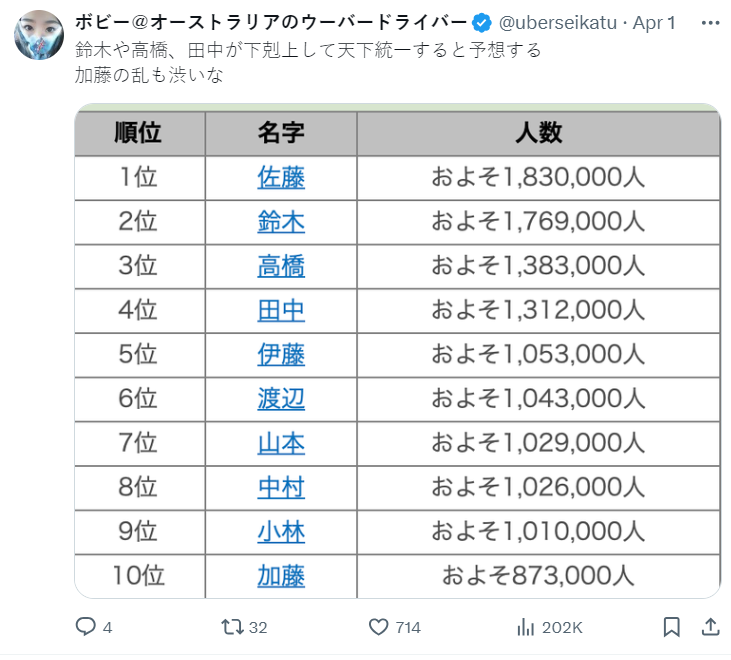
Task: Click the reply speech bubble icon
Action: coord(87,627)
